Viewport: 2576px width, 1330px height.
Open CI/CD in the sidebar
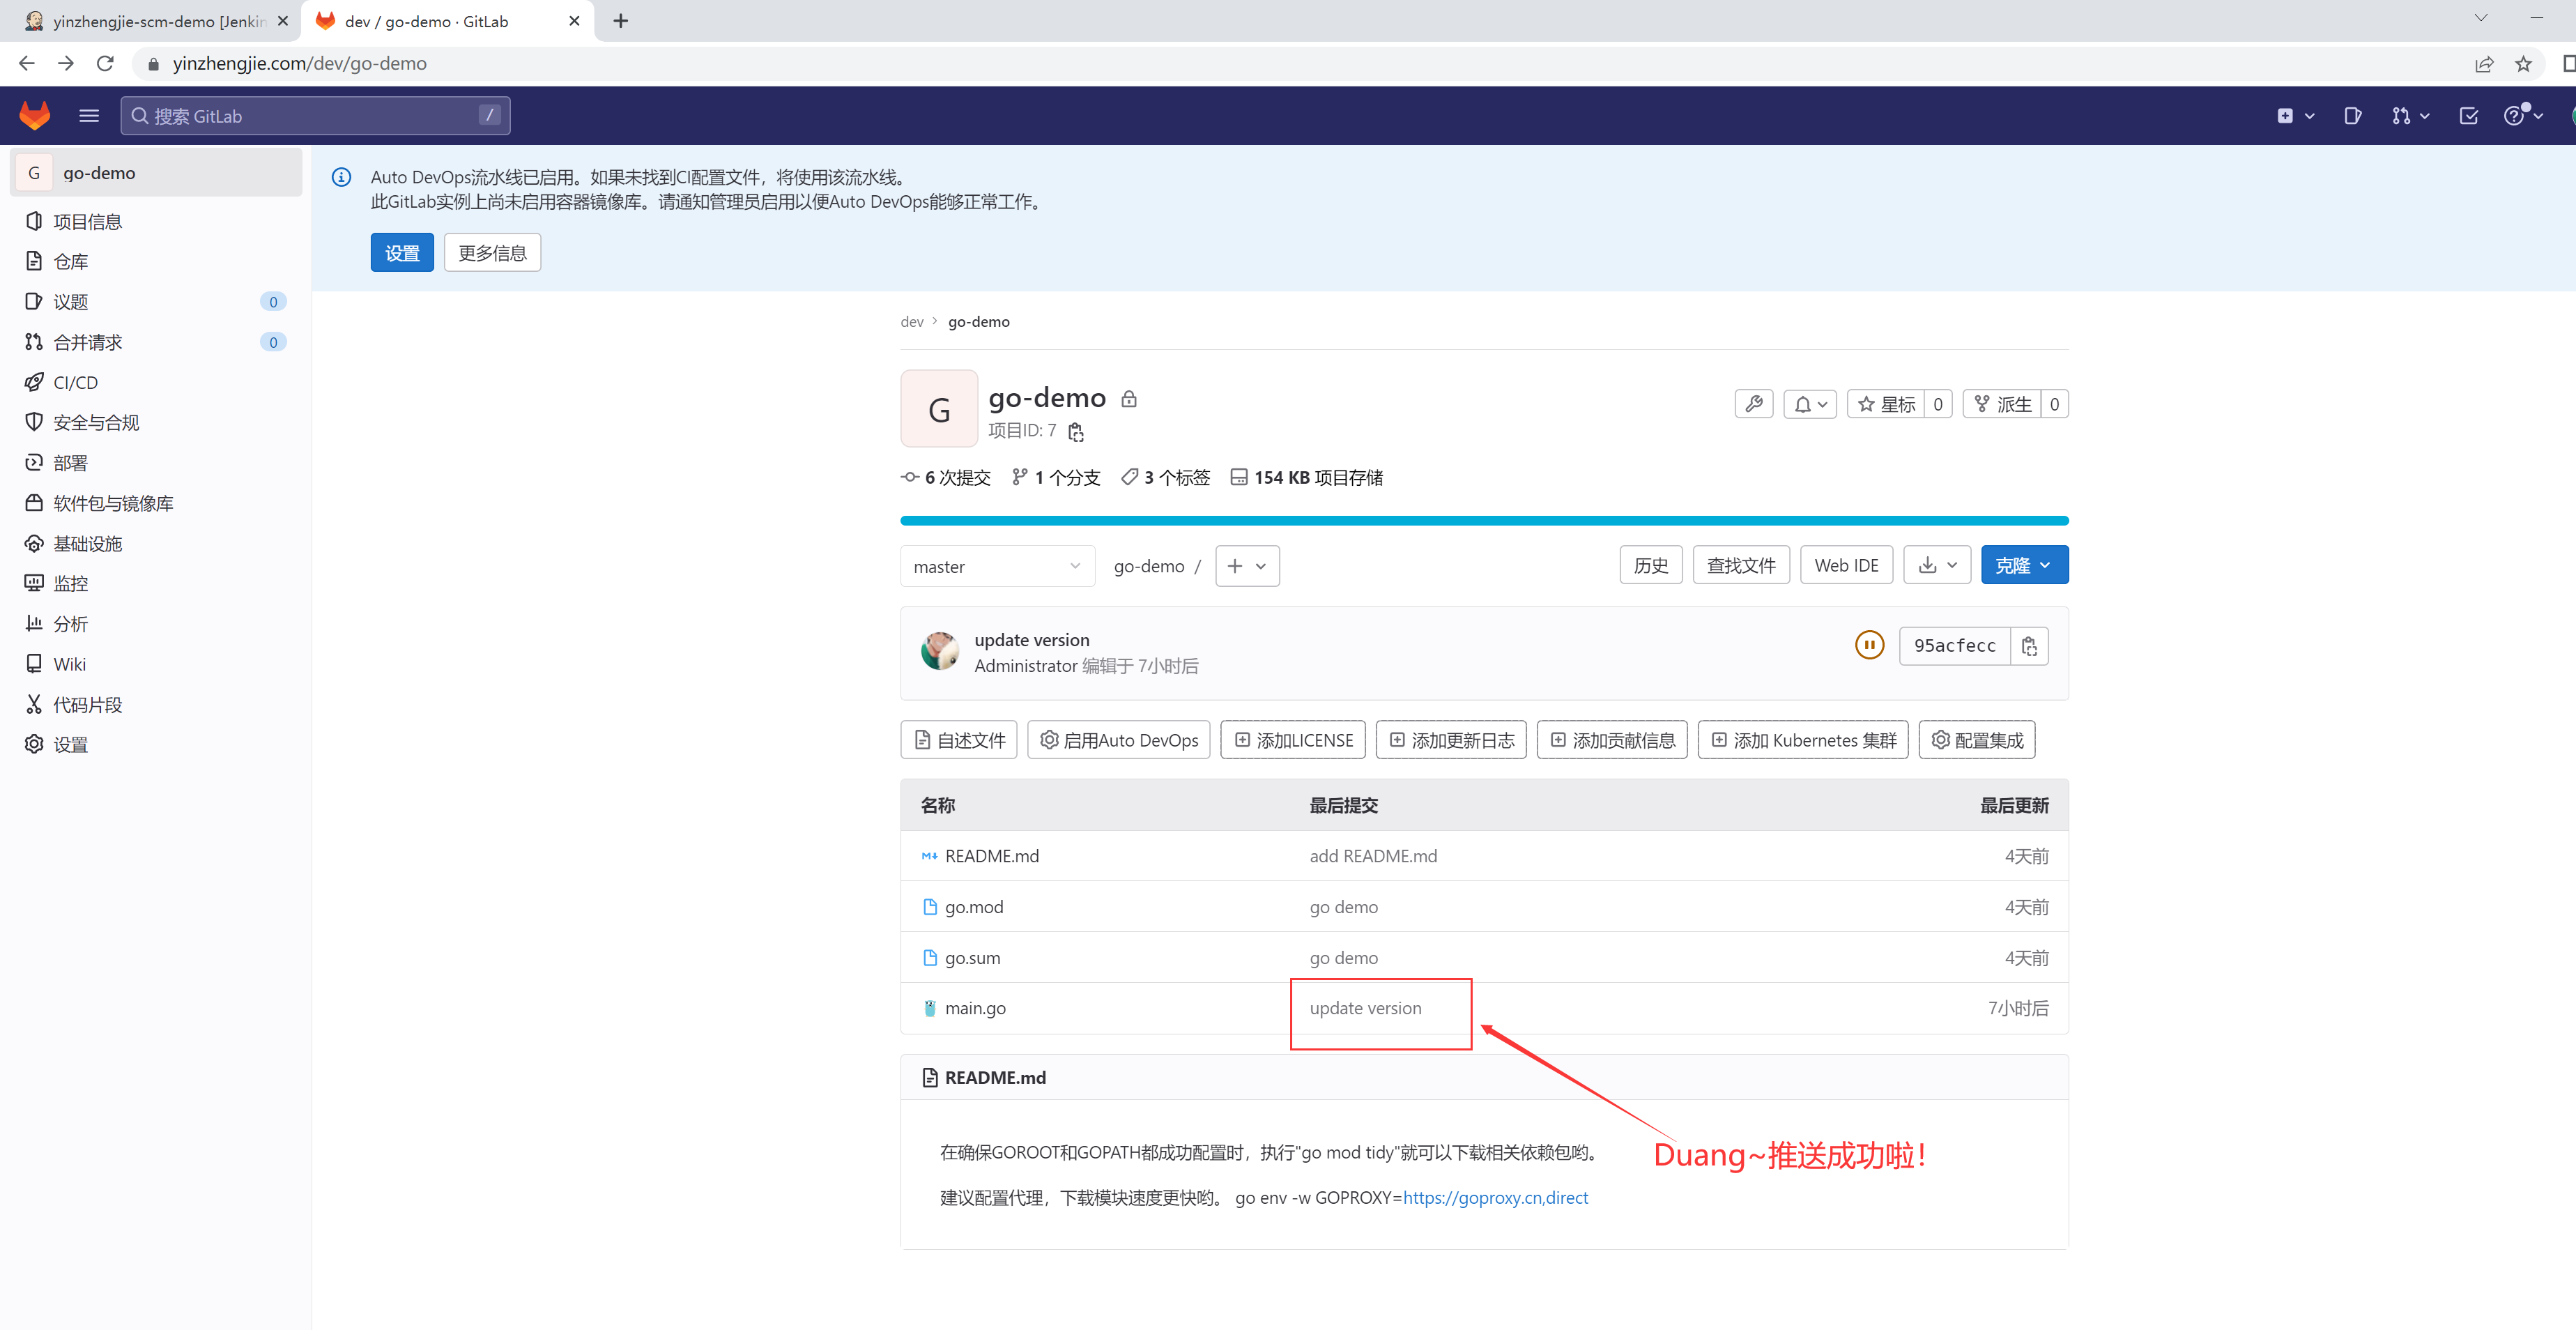[x=75, y=382]
